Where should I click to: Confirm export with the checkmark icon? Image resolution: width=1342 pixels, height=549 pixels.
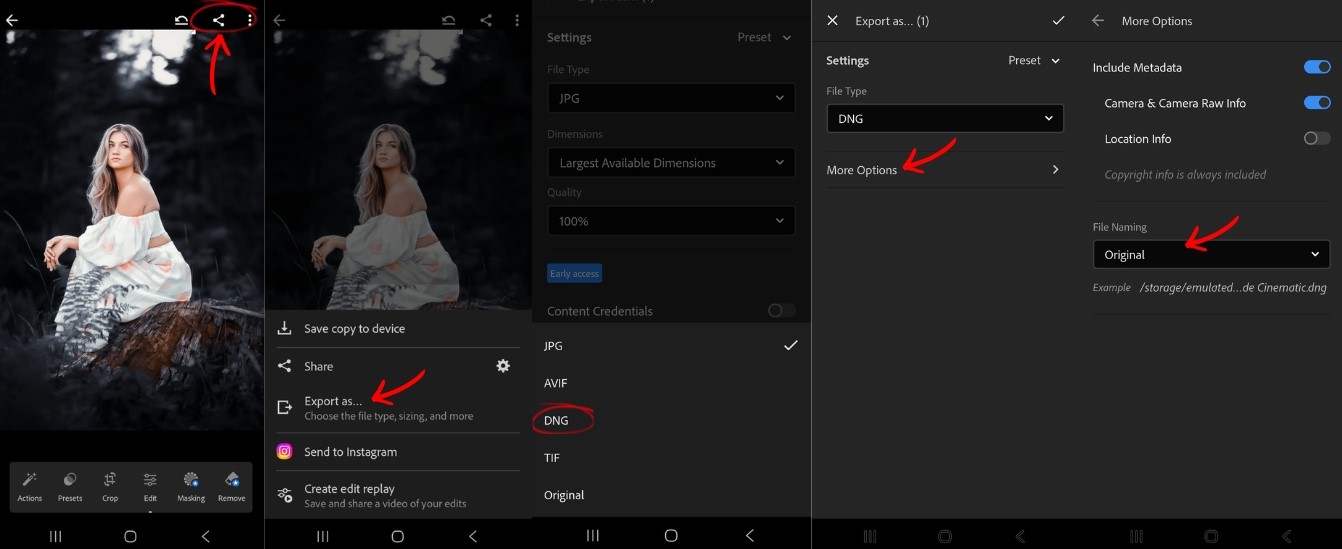[x=1058, y=21]
